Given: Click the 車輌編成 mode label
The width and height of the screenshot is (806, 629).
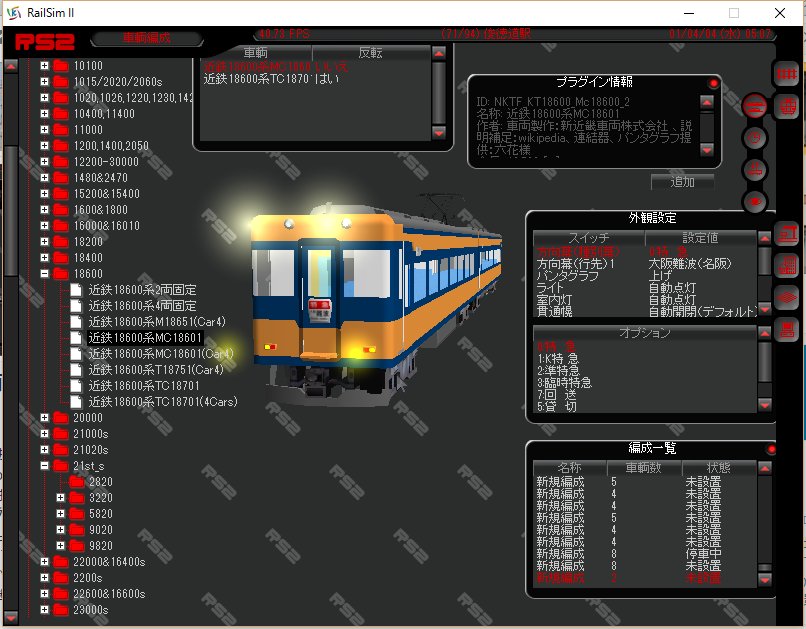Looking at the screenshot, I should click(146, 38).
